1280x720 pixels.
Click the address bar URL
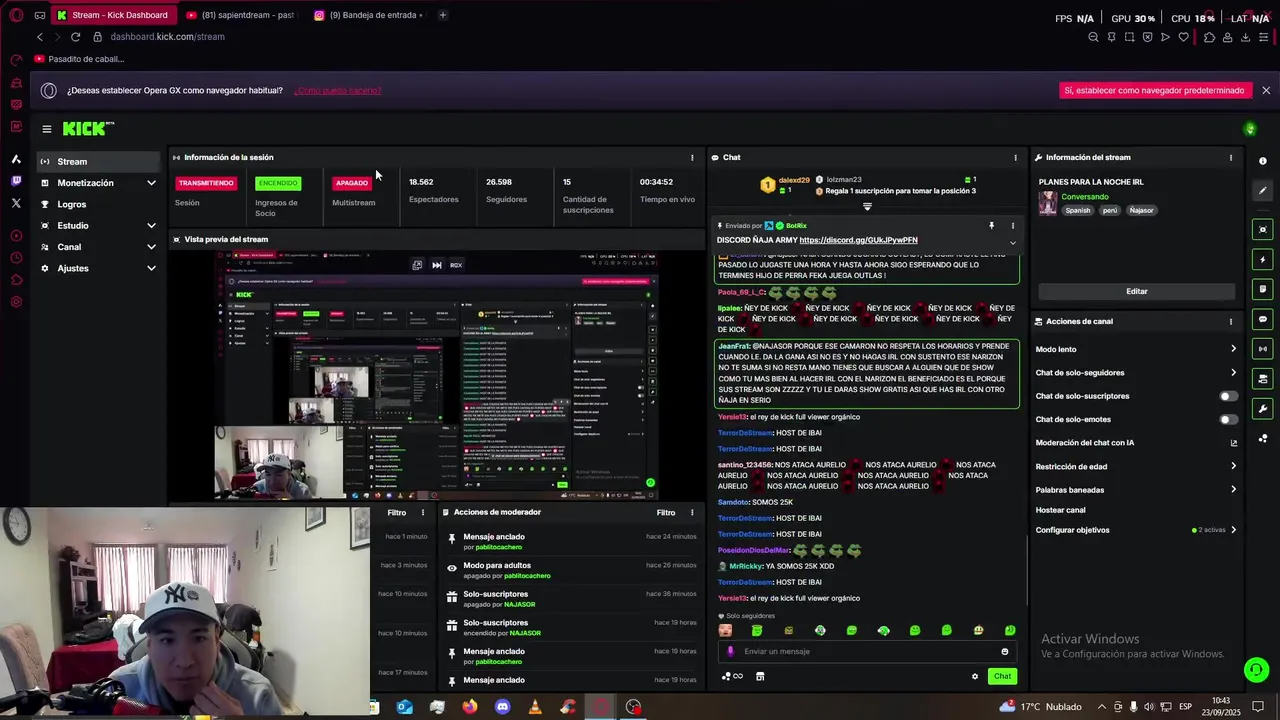pos(167,37)
